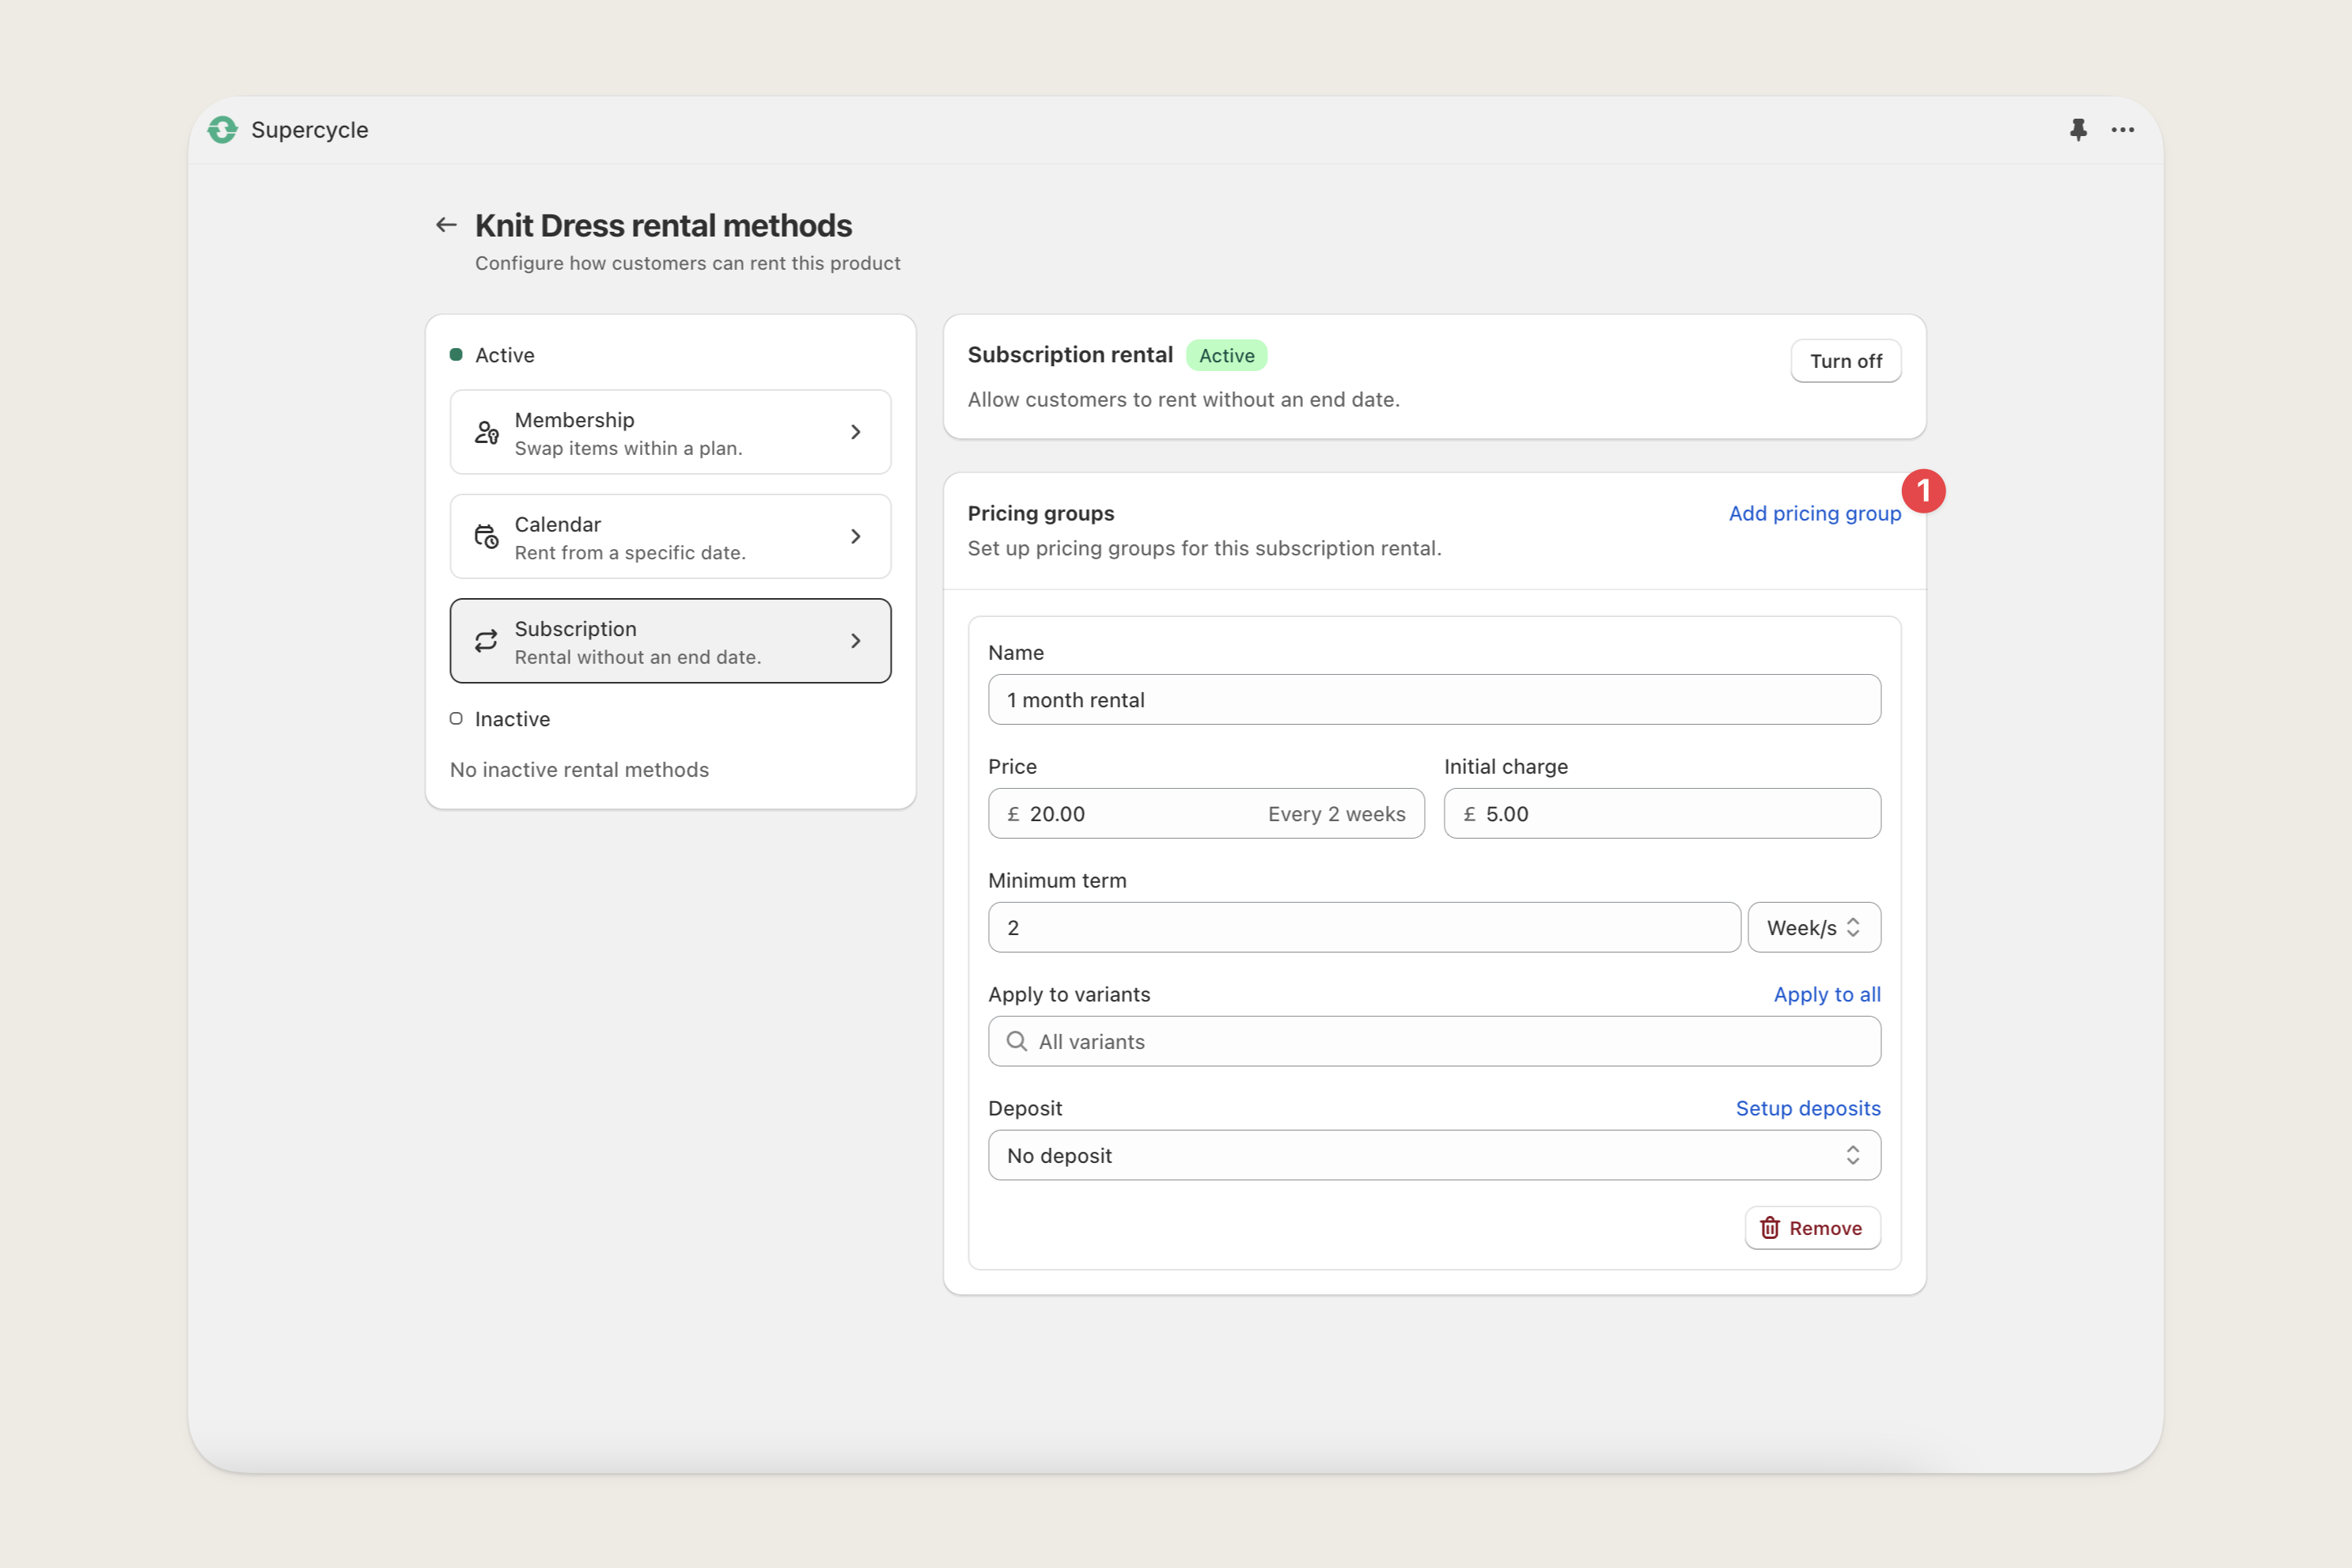This screenshot has height=1568, width=2352.
Task: Pin the app with the pin icon
Action: [x=2078, y=130]
